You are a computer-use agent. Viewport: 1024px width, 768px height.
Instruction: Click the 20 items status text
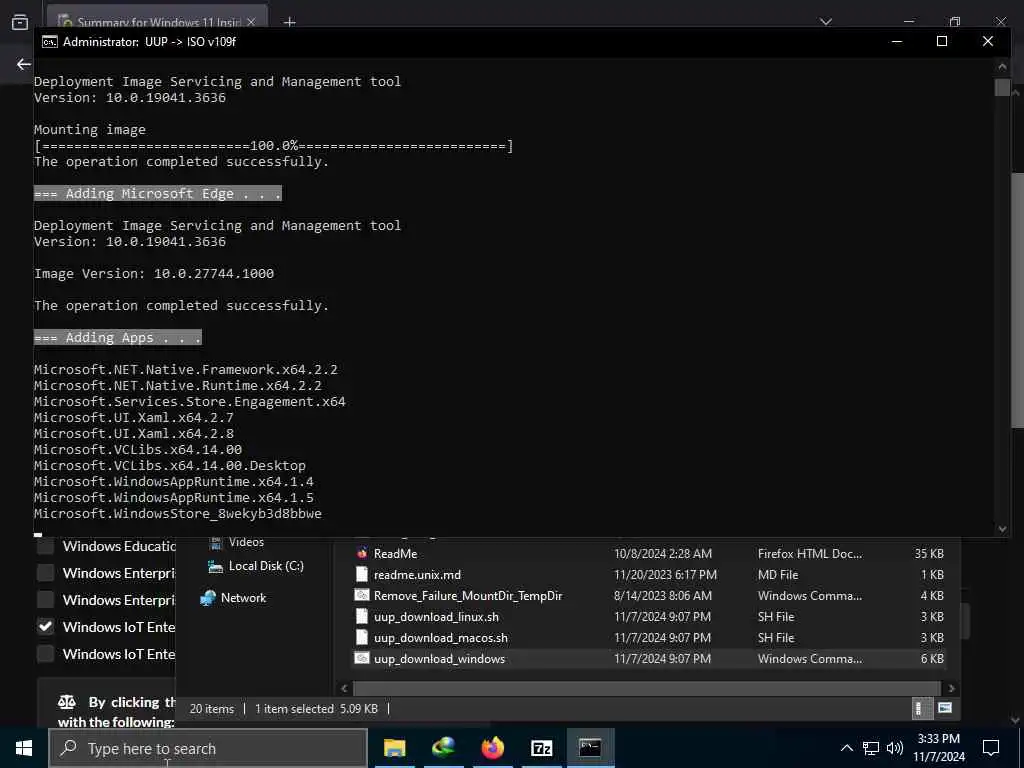click(x=212, y=709)
